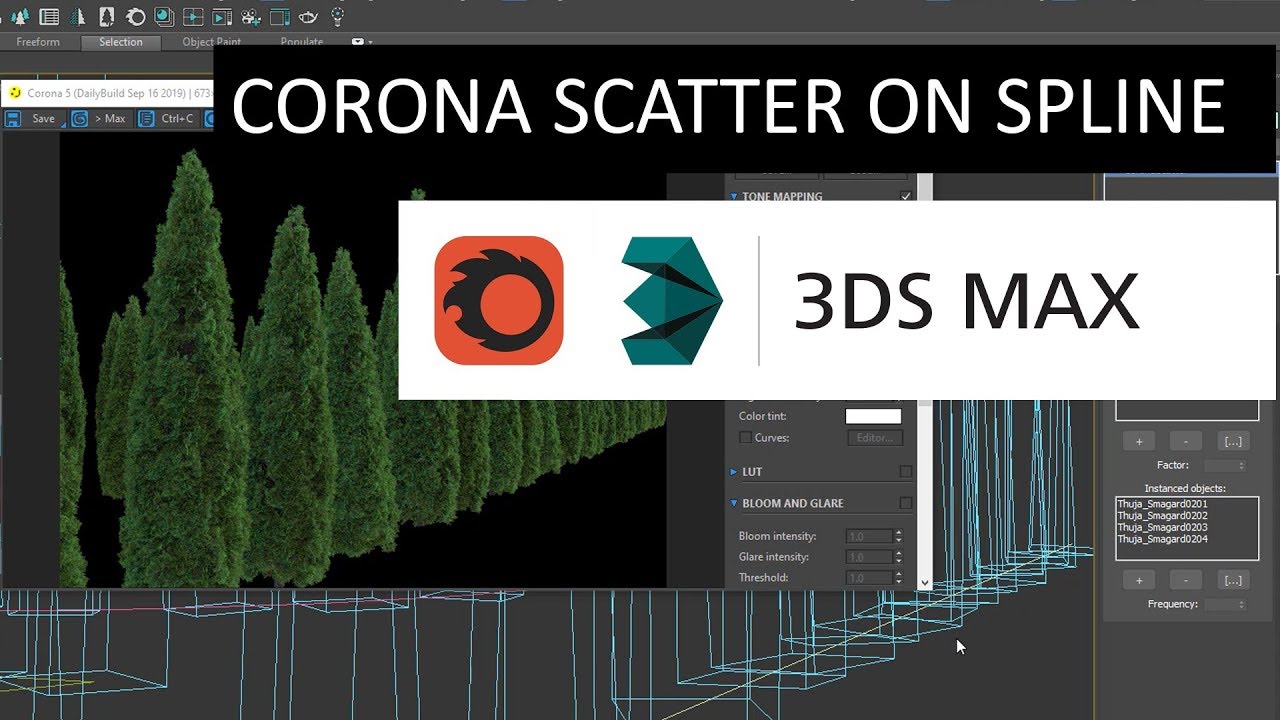Toggle the Tone Mapping checkbox
This screenshot has width=1280, height=720.
point(906,196)
